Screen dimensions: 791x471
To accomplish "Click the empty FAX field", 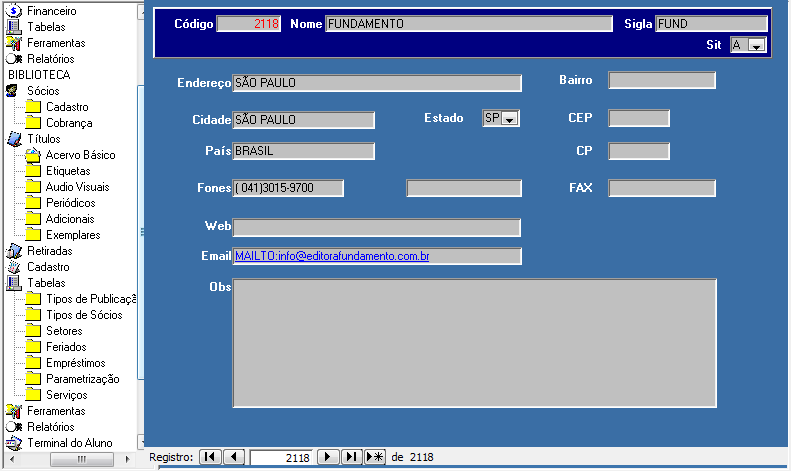I will pyautogui.click(x=662, y=188).
